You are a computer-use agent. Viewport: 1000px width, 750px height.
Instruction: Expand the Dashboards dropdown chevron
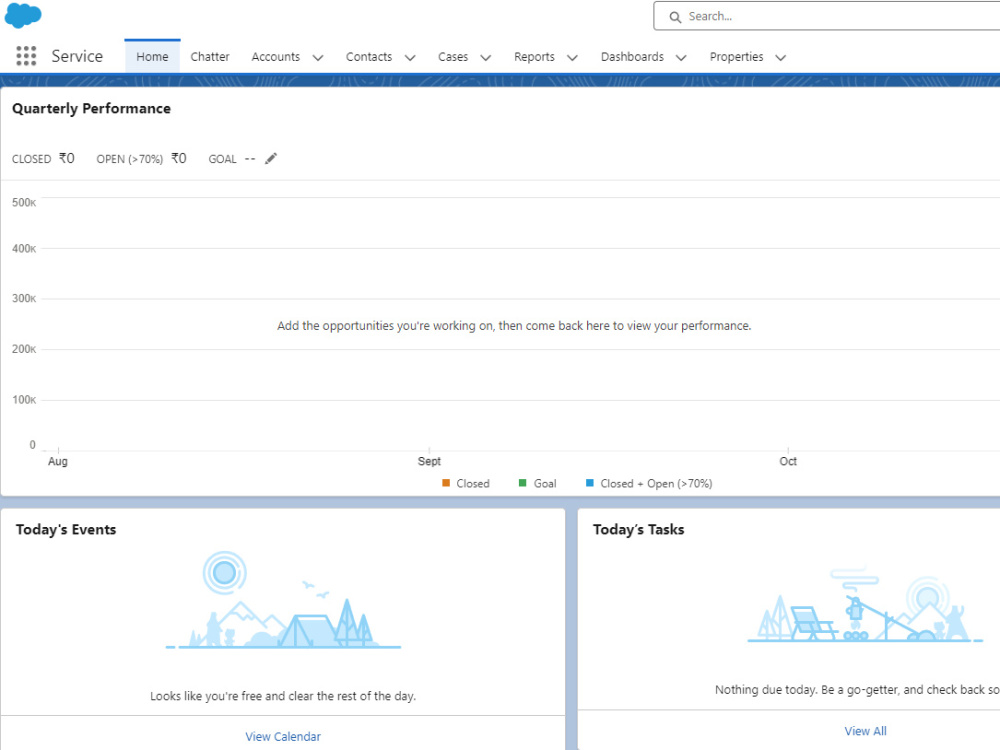coord(681,57)
